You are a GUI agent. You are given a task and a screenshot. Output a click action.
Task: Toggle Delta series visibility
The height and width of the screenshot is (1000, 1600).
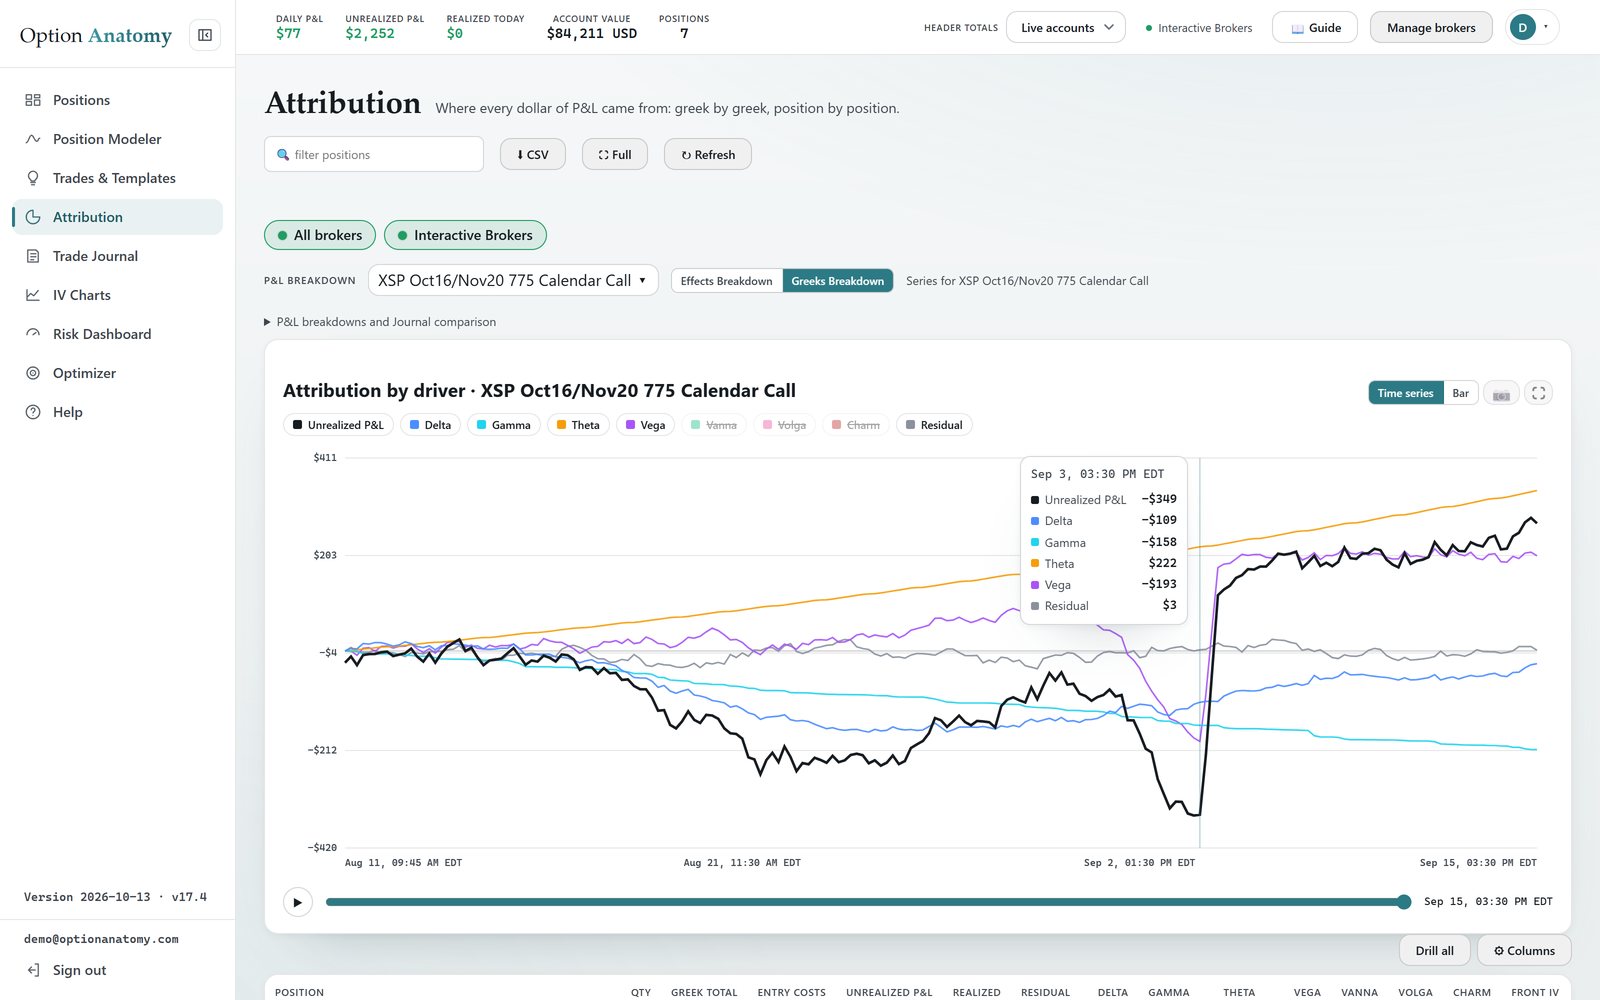tap(430, 425)
